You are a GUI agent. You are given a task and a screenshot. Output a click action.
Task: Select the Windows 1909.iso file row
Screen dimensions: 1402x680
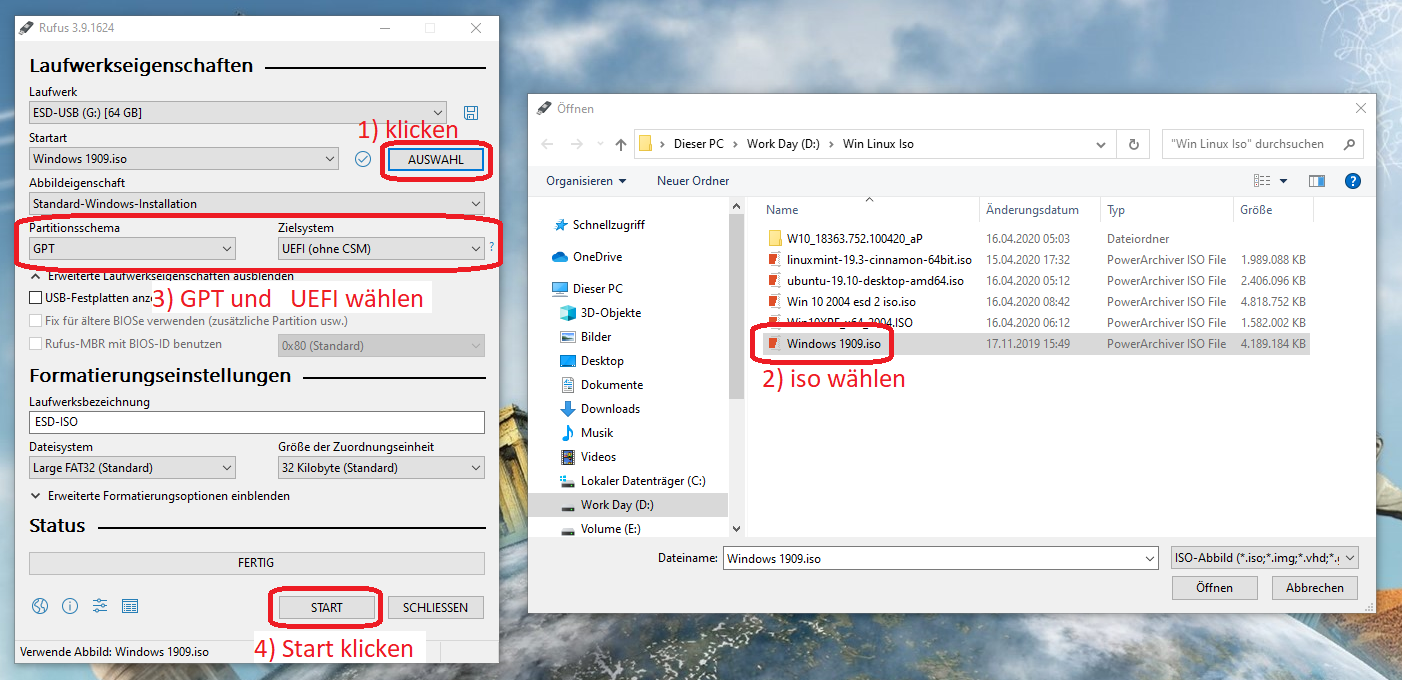[x=1035, y=343]
